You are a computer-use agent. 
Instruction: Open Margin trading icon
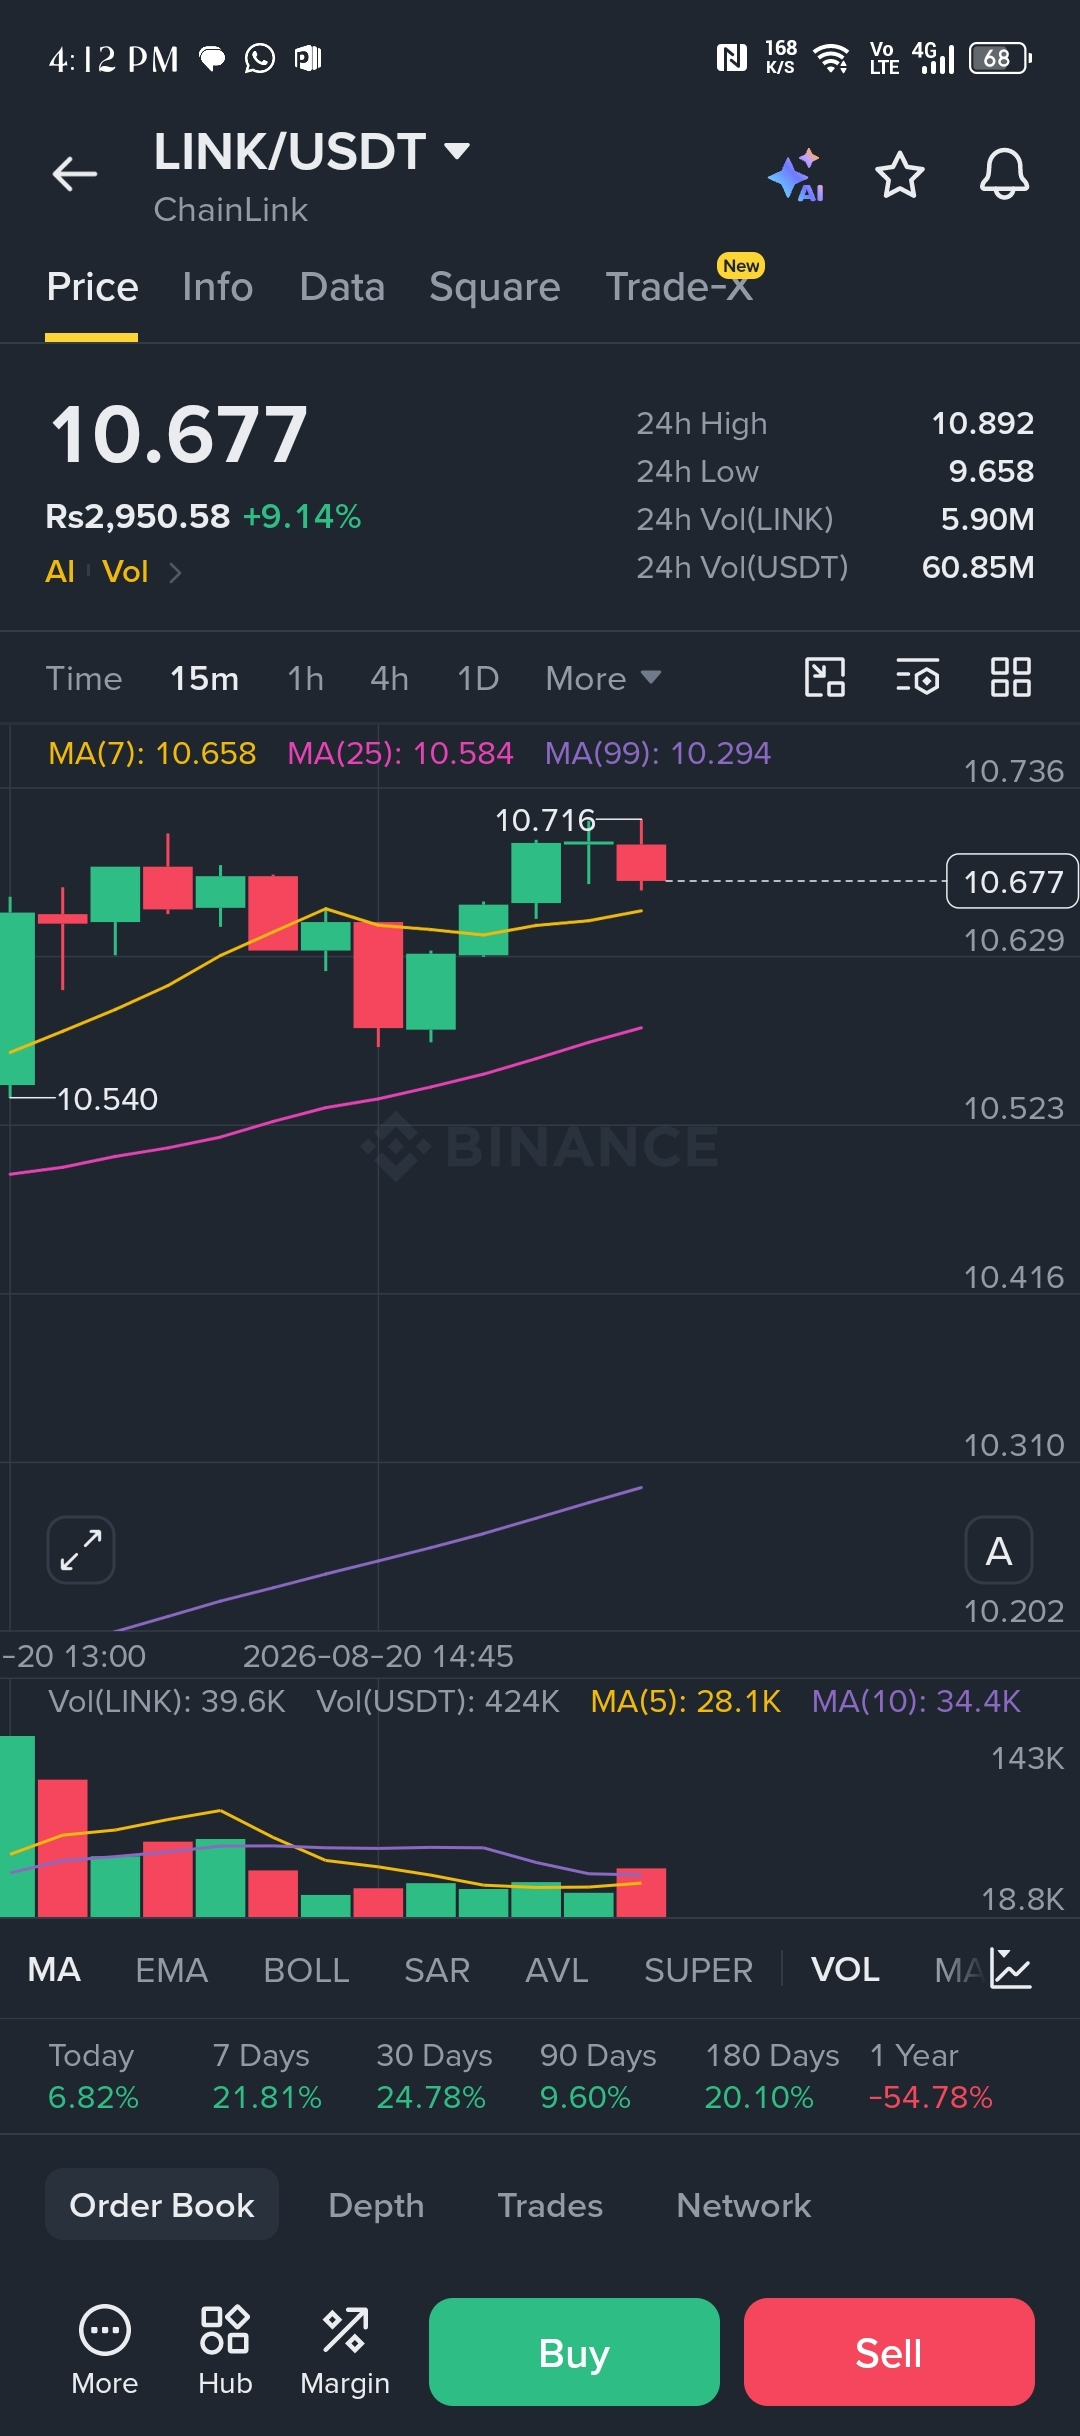tap(345, 2350)
